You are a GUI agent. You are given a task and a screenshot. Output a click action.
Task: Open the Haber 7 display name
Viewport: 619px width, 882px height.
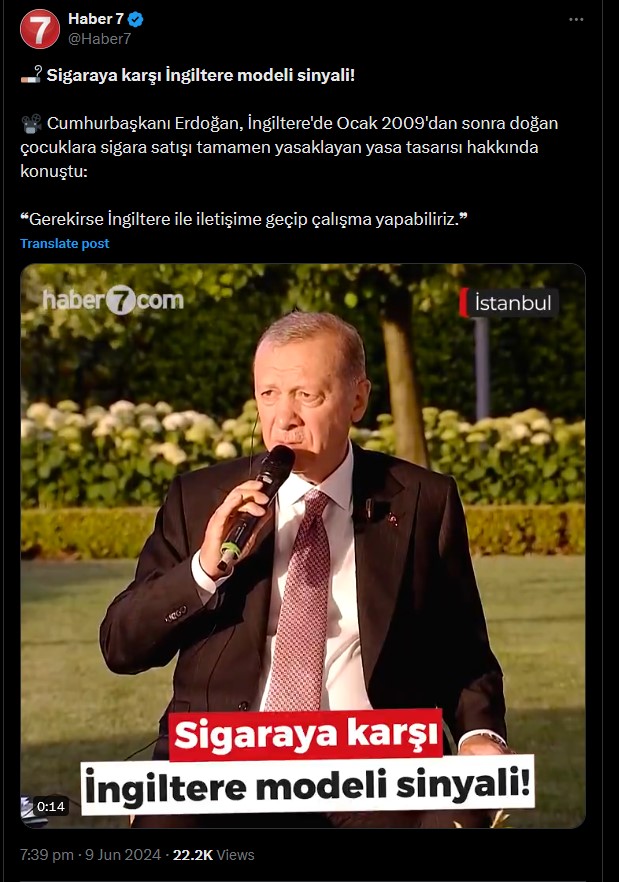pyautogui.click(x=96, y=19)
